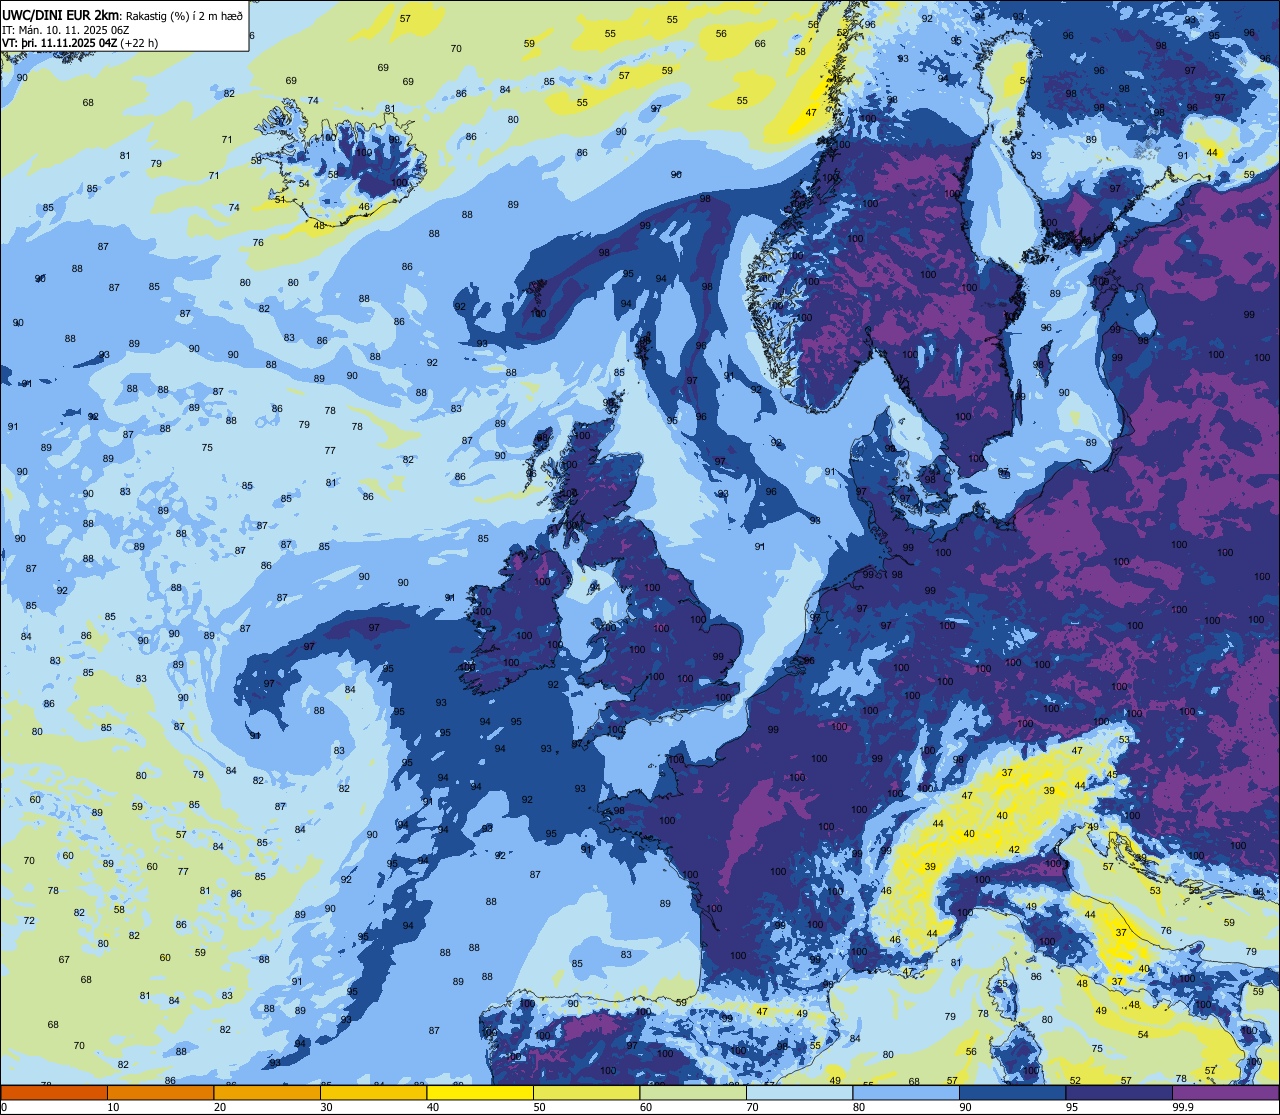Click the orange 10–20 legend swatch
This screenshot has width=1280, height=1115.
[x=160, y=1092]
